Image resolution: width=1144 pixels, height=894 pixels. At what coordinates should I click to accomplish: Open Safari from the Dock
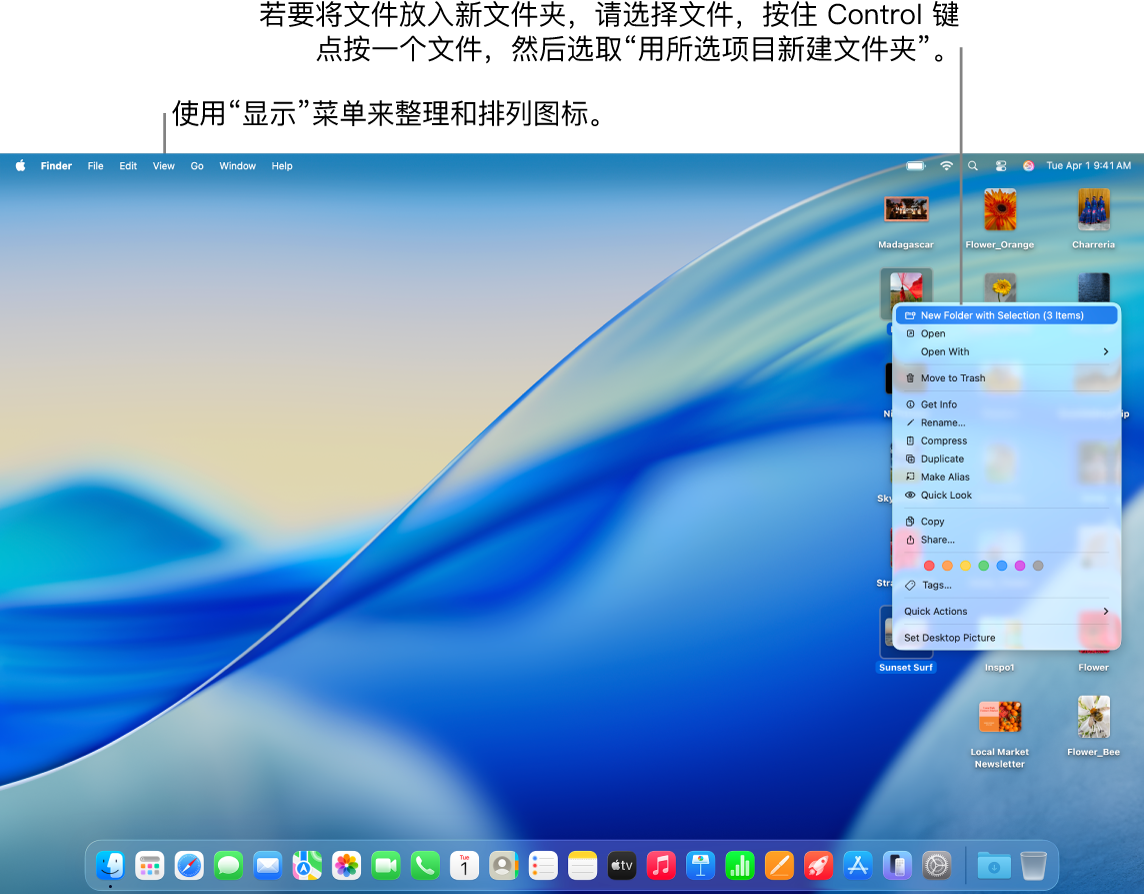point(189,865)
